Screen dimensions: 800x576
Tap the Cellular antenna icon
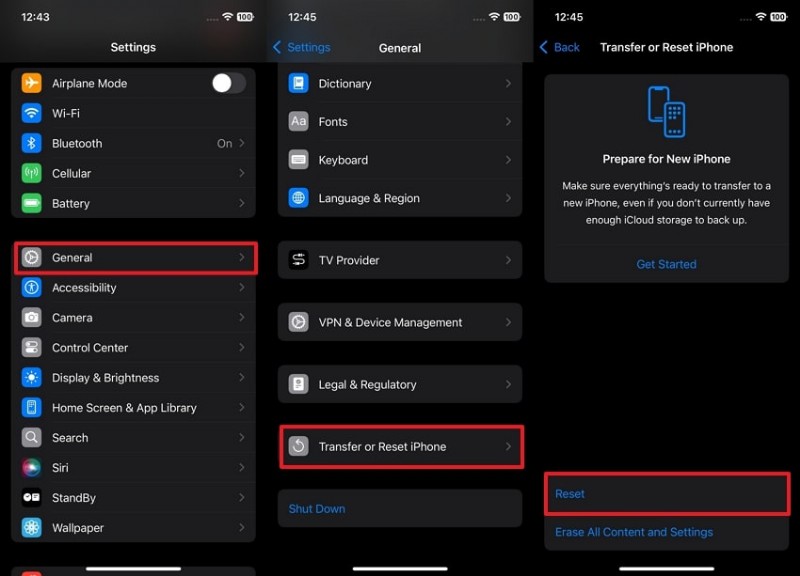[32, 173]
